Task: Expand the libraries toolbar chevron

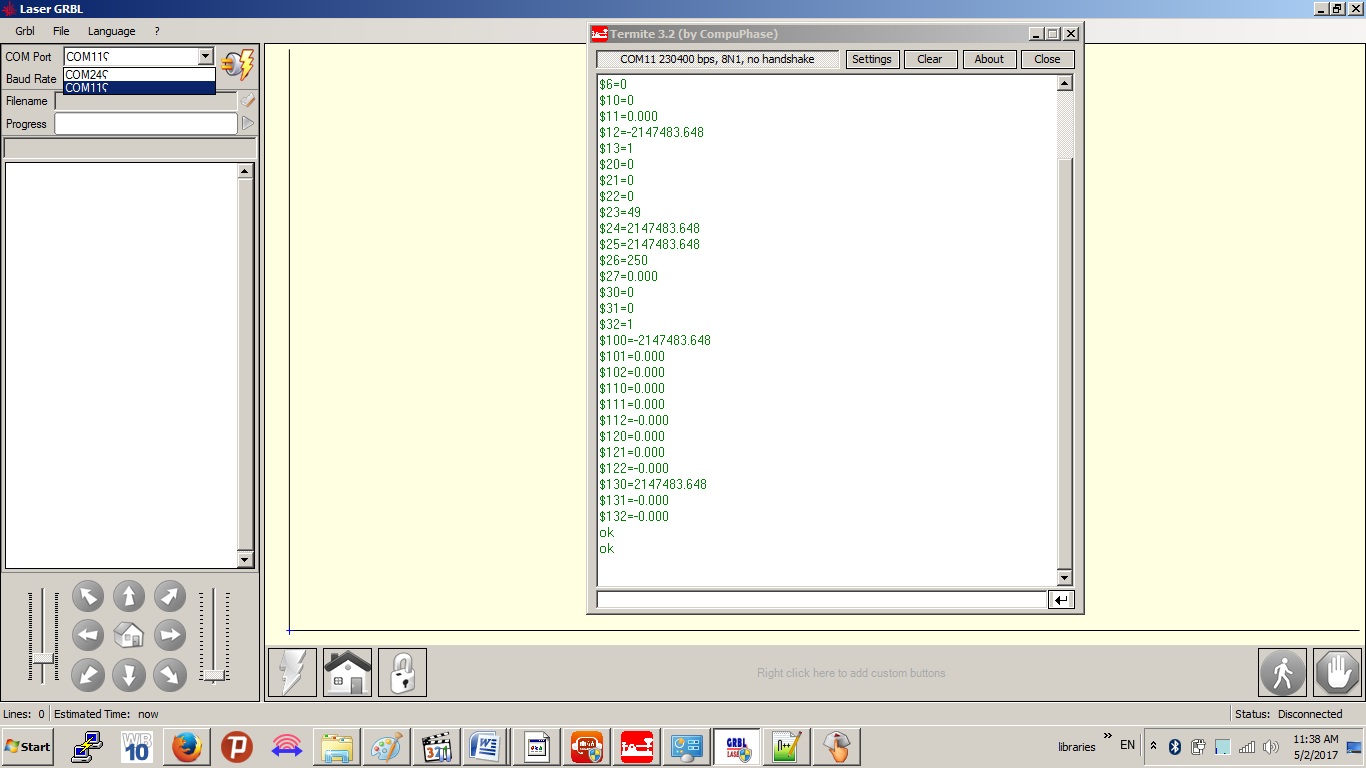Action: (1108, 737)
